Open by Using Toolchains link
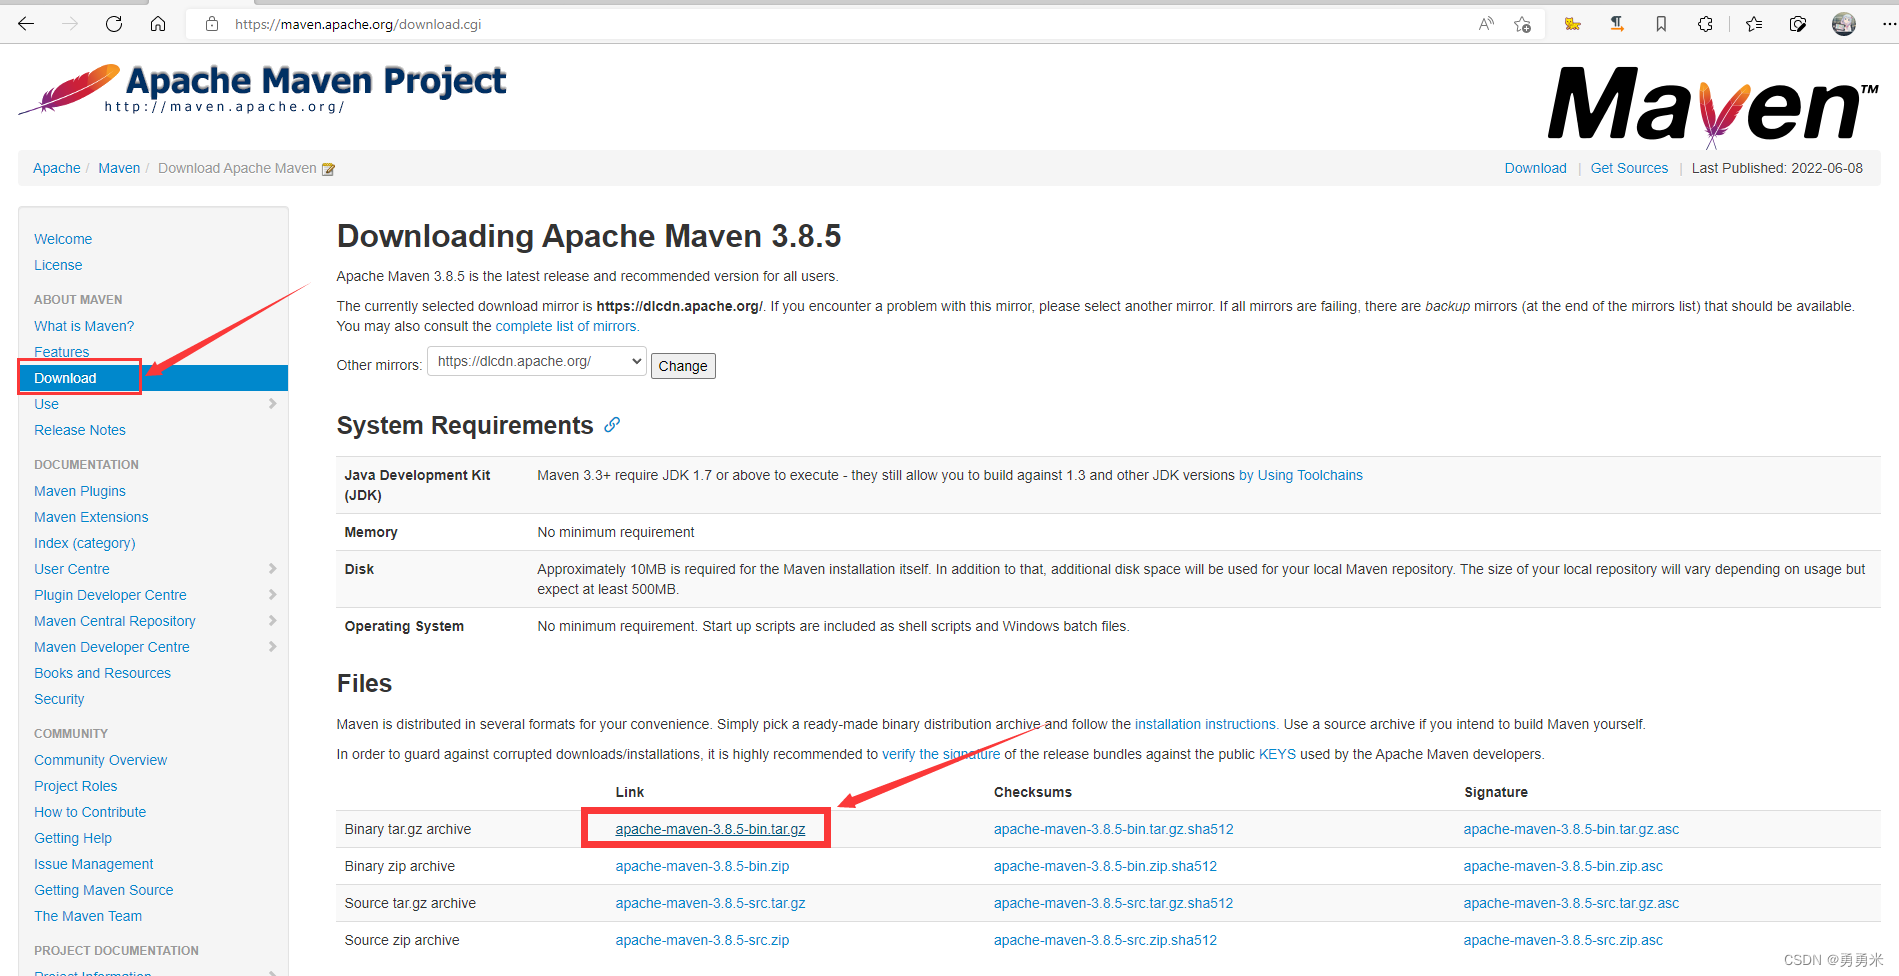Viewport: 1899px width, 976px height. tap(1301, 475)
